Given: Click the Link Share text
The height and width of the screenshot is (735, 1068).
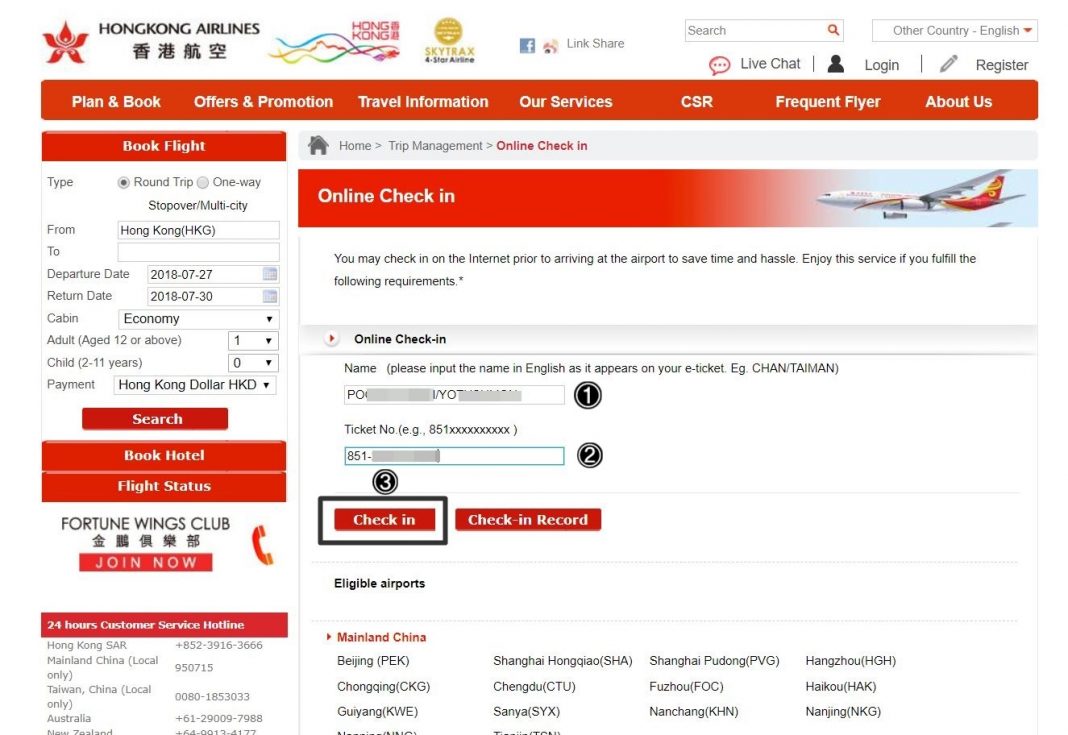Looking at the screenshot, I should click(595, 44).
